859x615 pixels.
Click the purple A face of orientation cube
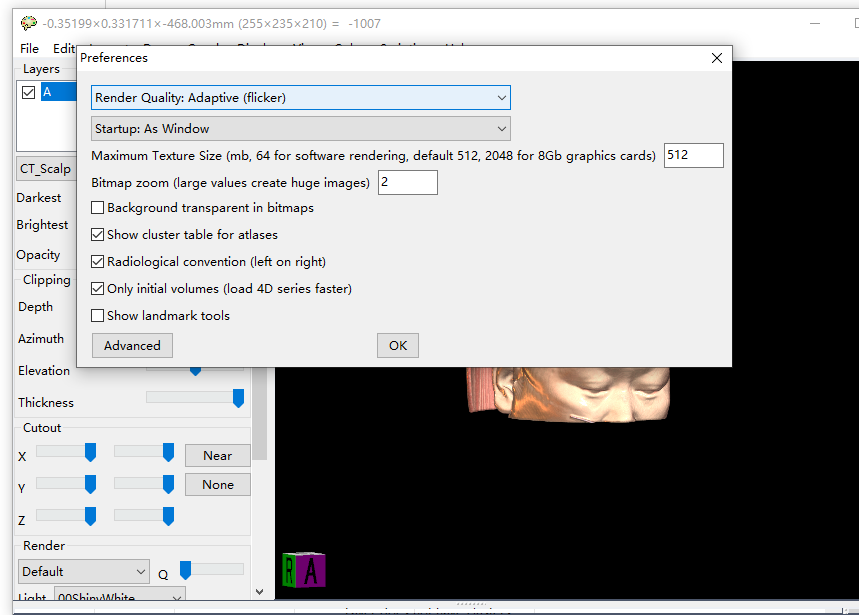[312, 570]
